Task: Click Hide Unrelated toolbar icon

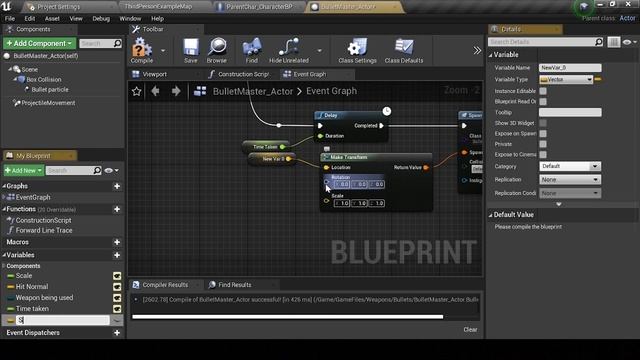Action: point(289,50)
